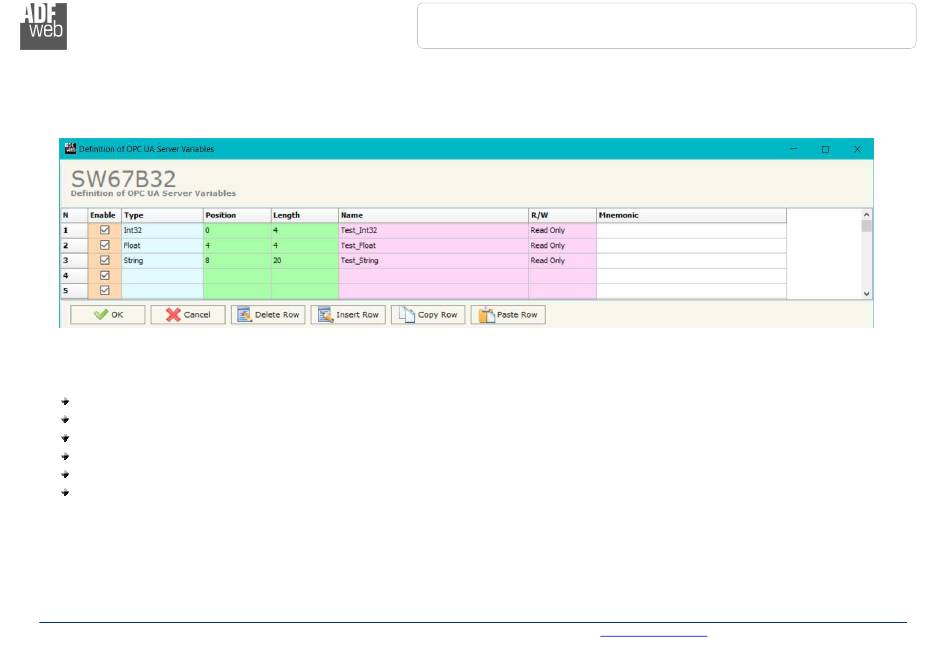This screenshot has width=950, height=654.
Task: Select the Float type cell
Action: click(162, 245)
